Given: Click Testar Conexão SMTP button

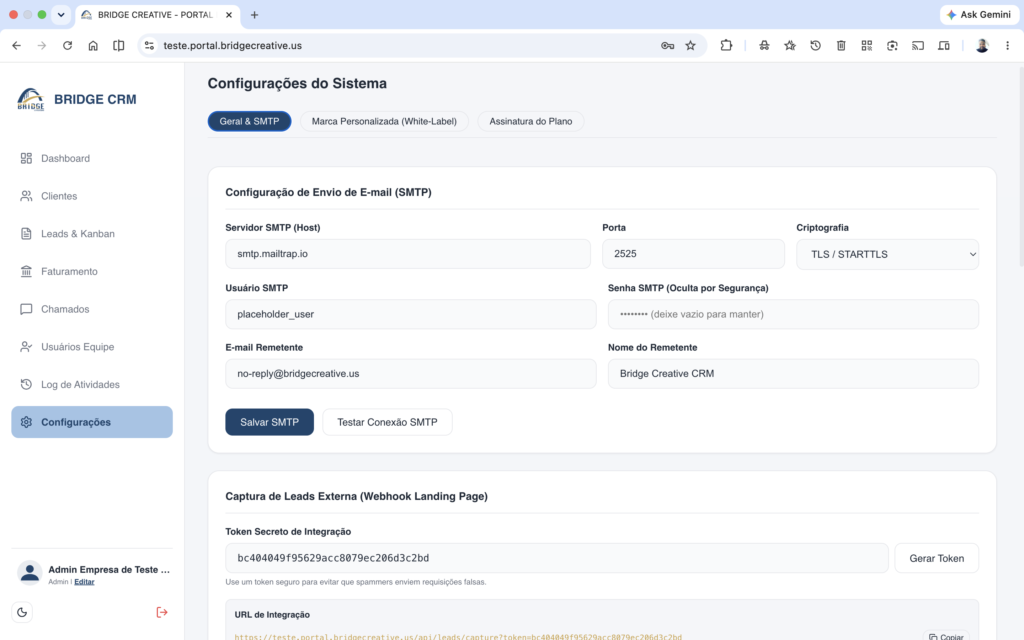Looking at the screenshot, I should (x=387, y=422).
